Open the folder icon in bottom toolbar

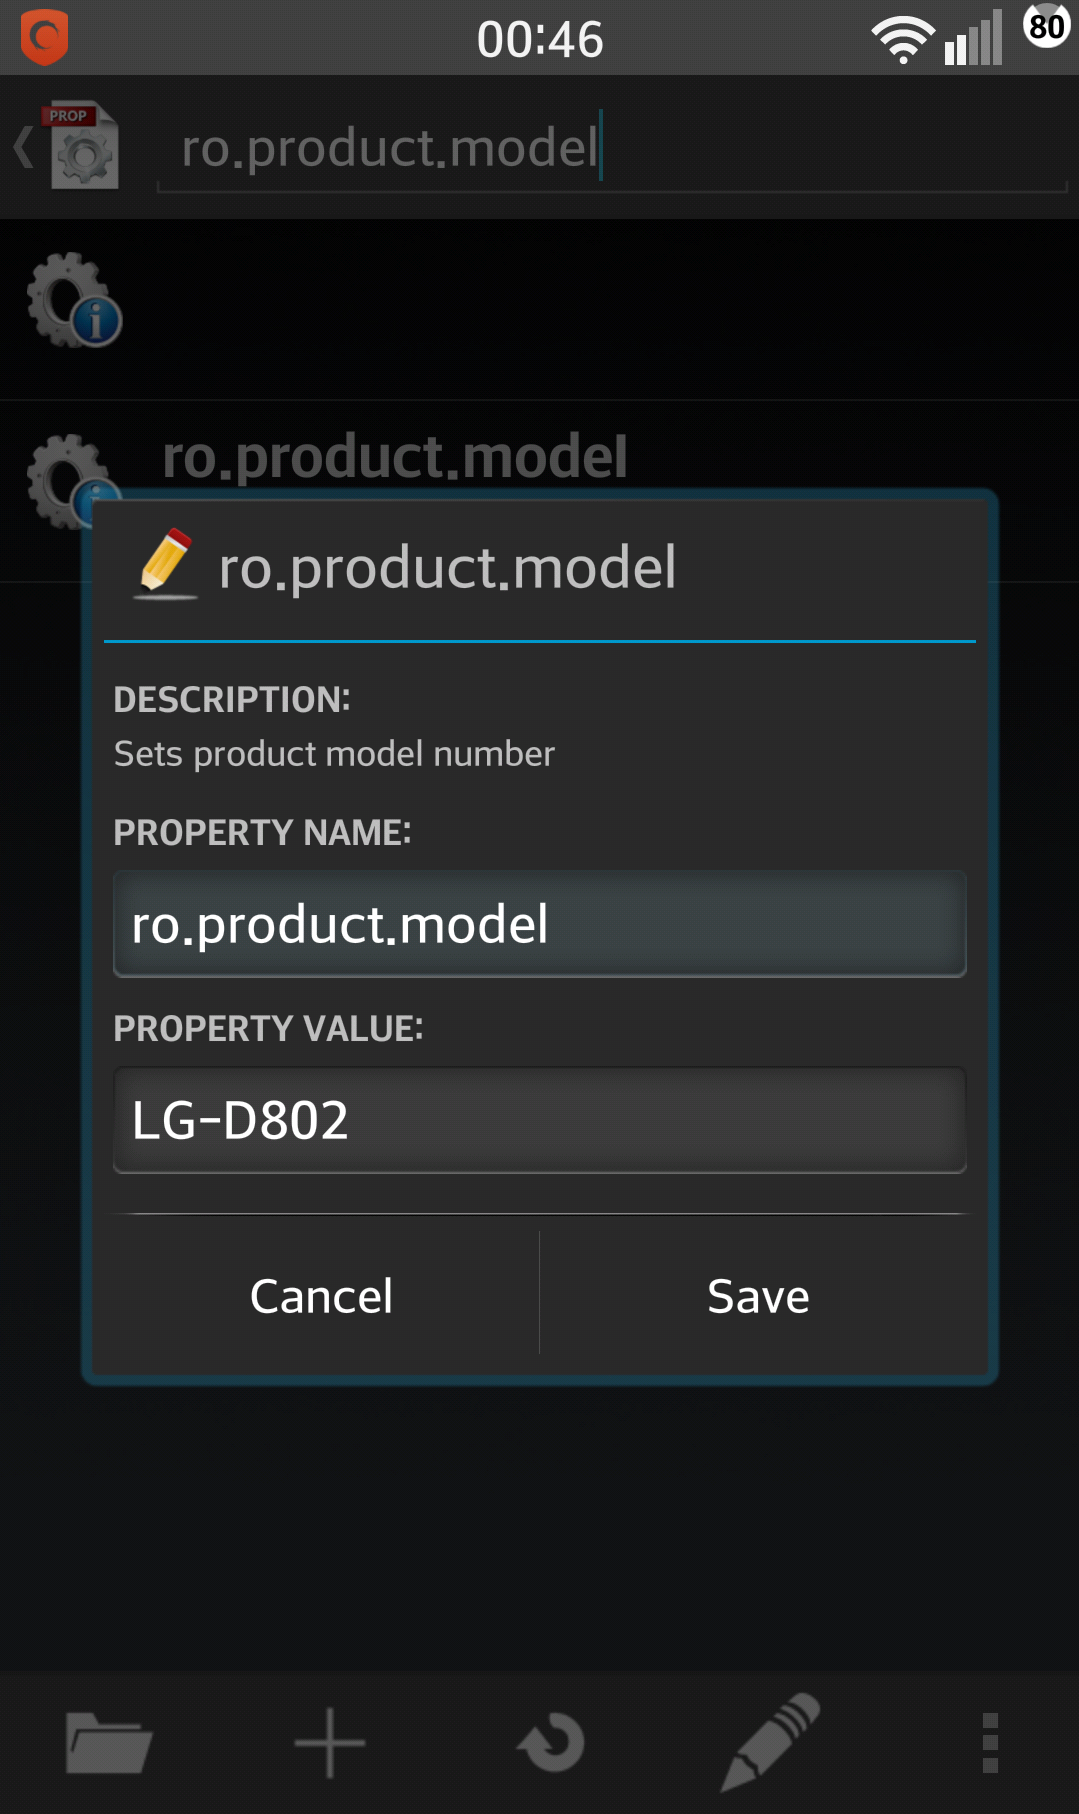(108, 1742)
